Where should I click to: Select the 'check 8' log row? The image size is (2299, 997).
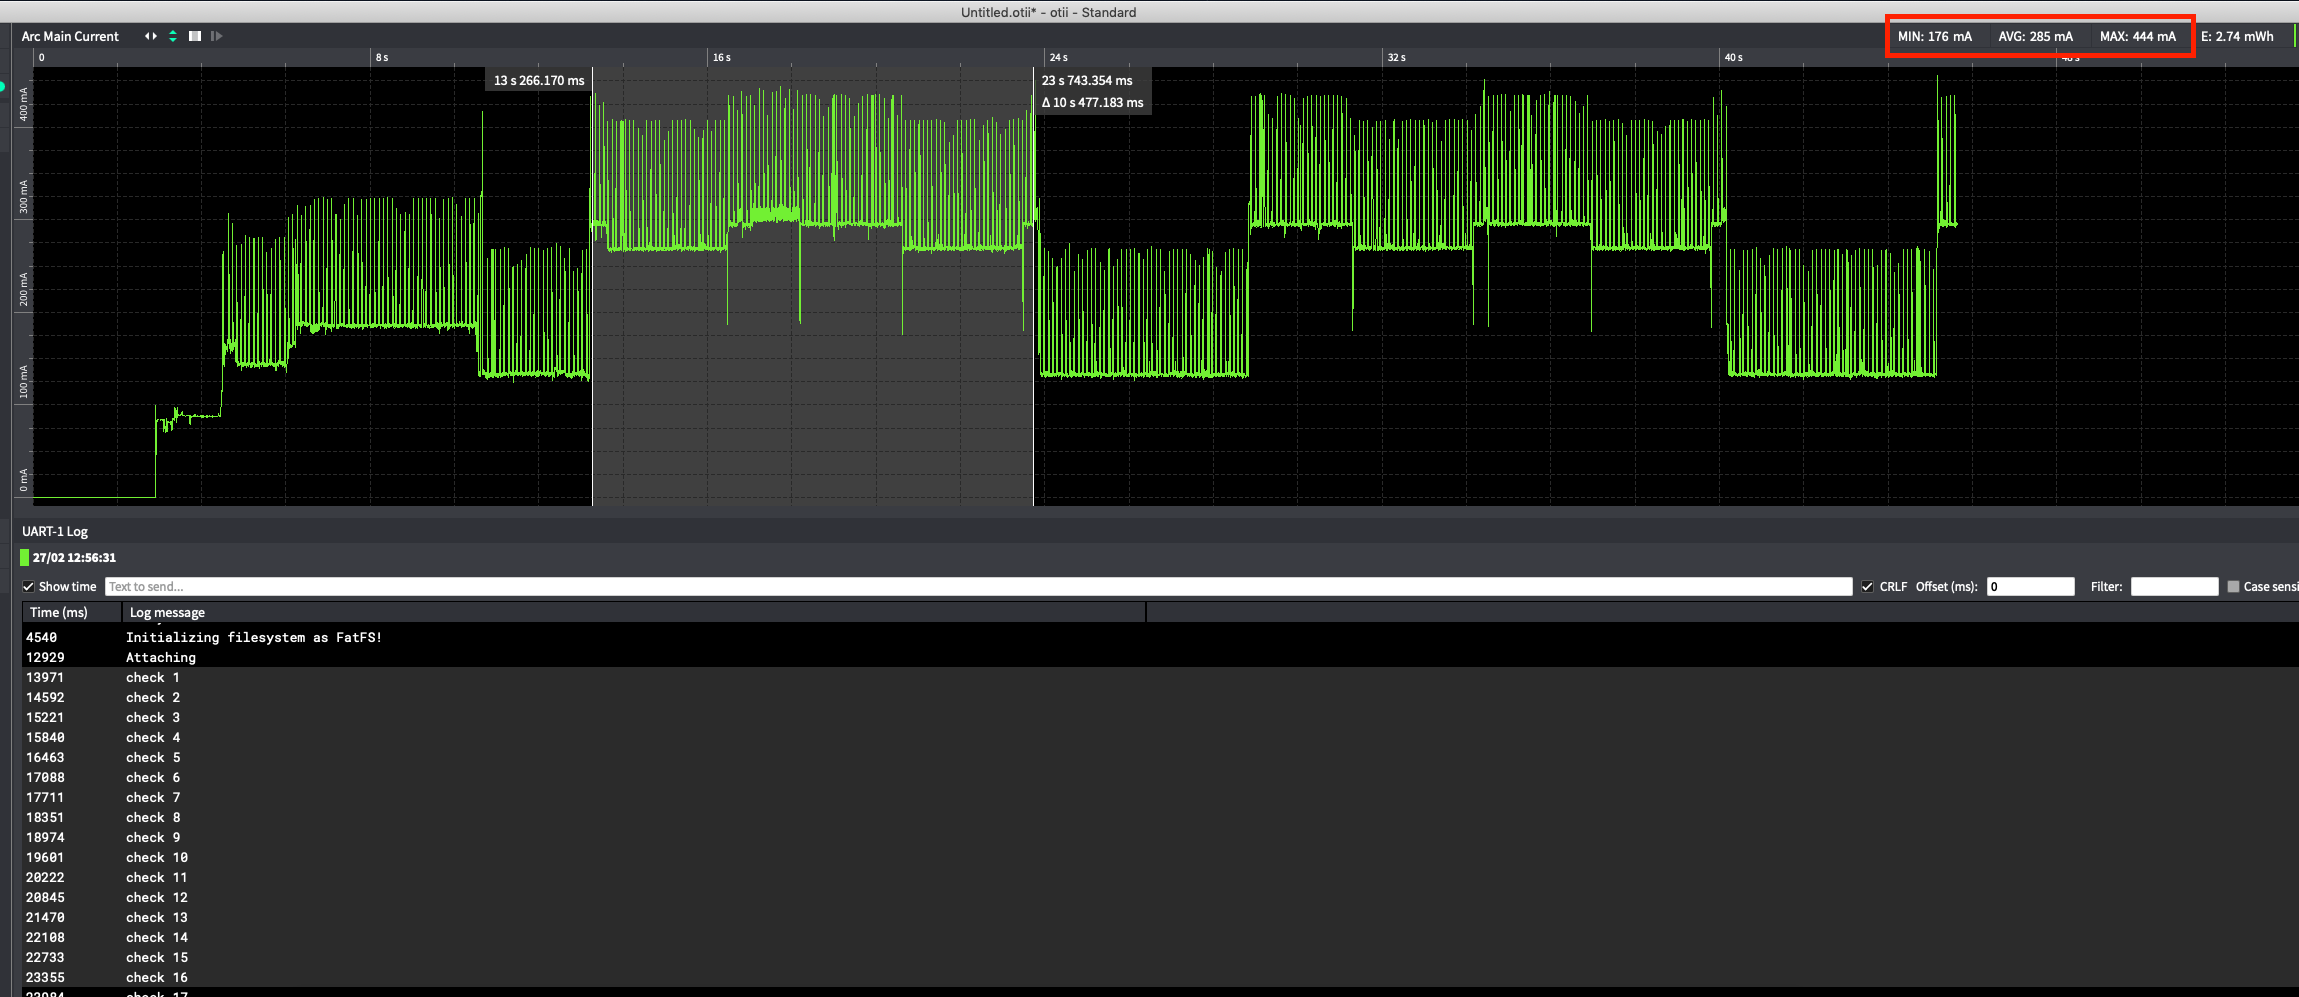(1160, 817)
